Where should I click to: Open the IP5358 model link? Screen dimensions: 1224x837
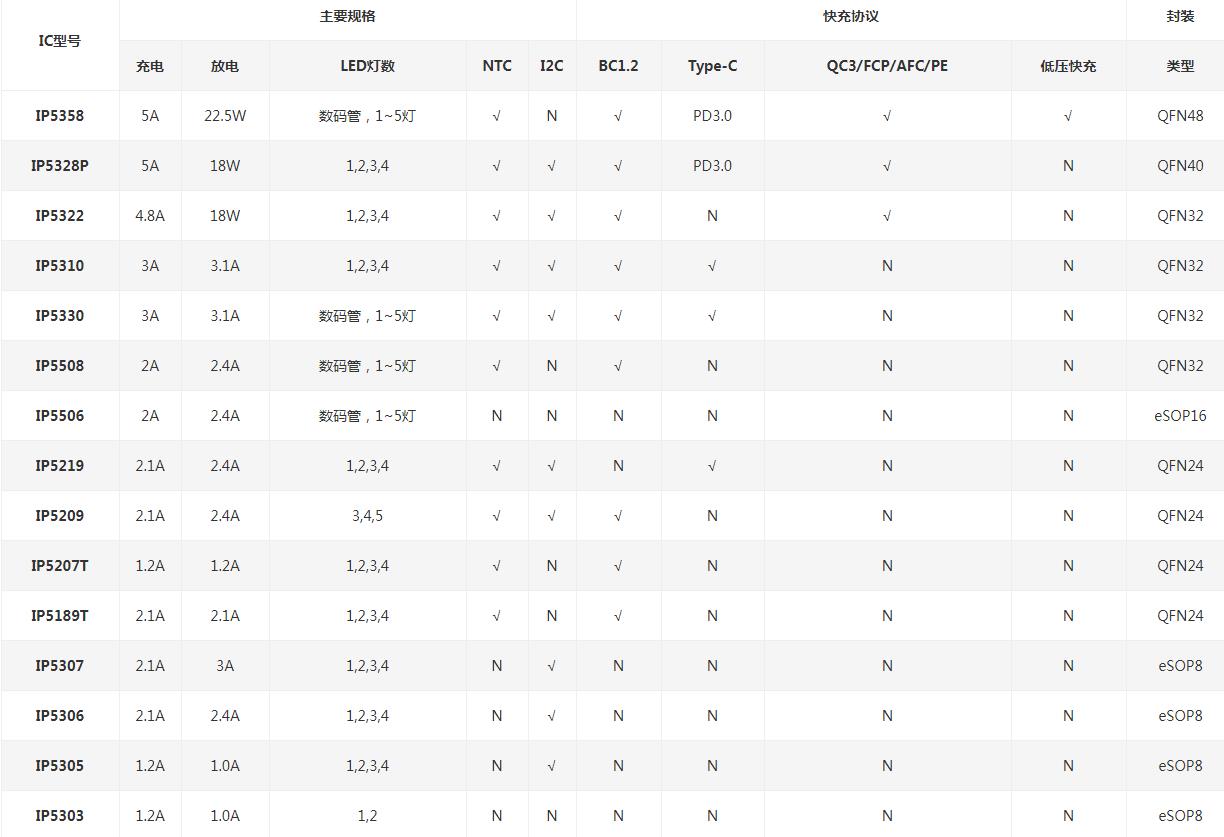point(60,116)
